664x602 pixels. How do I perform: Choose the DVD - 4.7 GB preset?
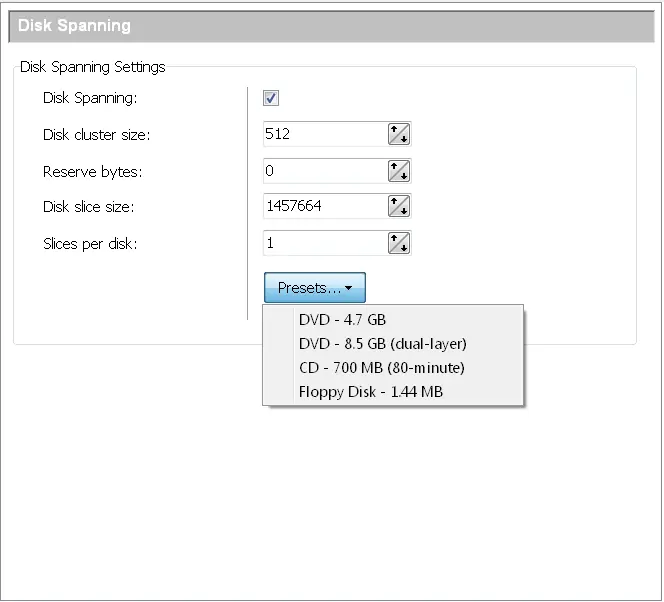[x=393, y=320]
